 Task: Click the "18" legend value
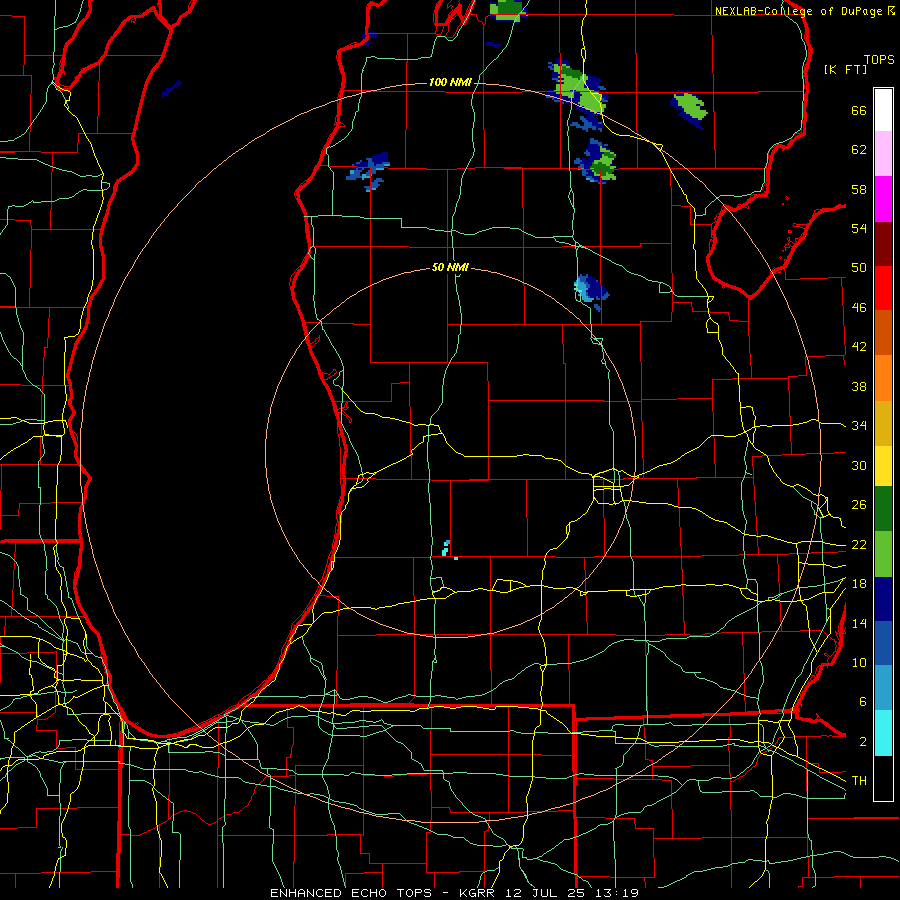(859, 583)
